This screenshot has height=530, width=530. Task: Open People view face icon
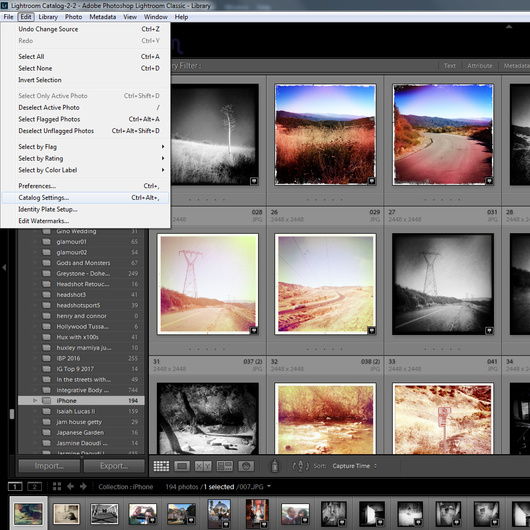246,466
